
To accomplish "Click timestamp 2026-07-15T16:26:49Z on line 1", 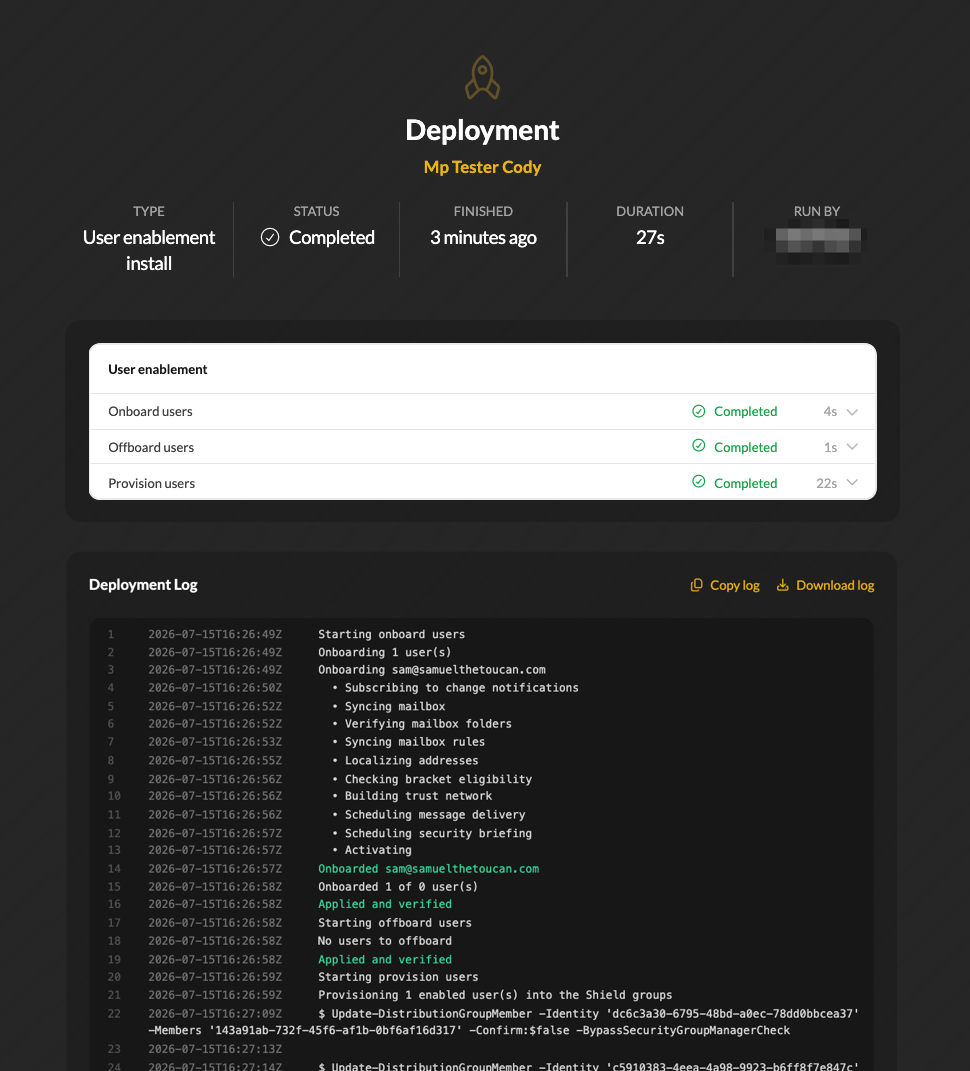I will (x=214, y=635).
